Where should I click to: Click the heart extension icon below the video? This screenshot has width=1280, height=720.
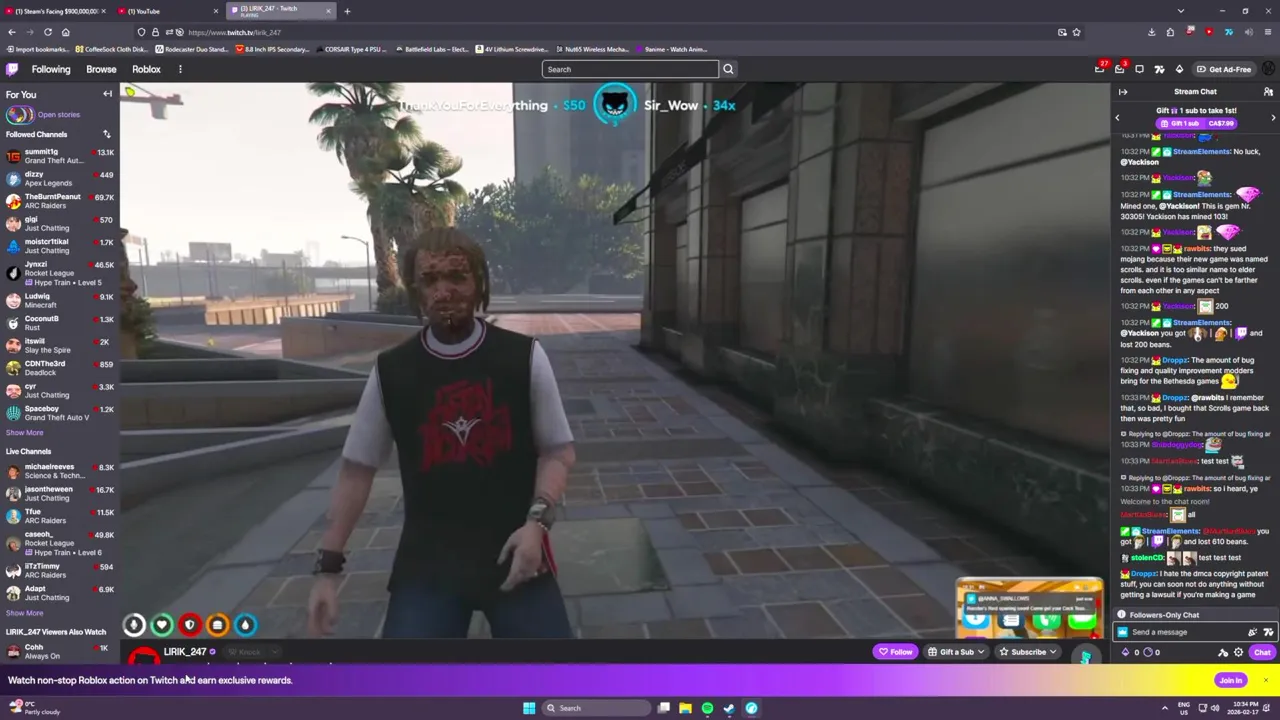161,625
